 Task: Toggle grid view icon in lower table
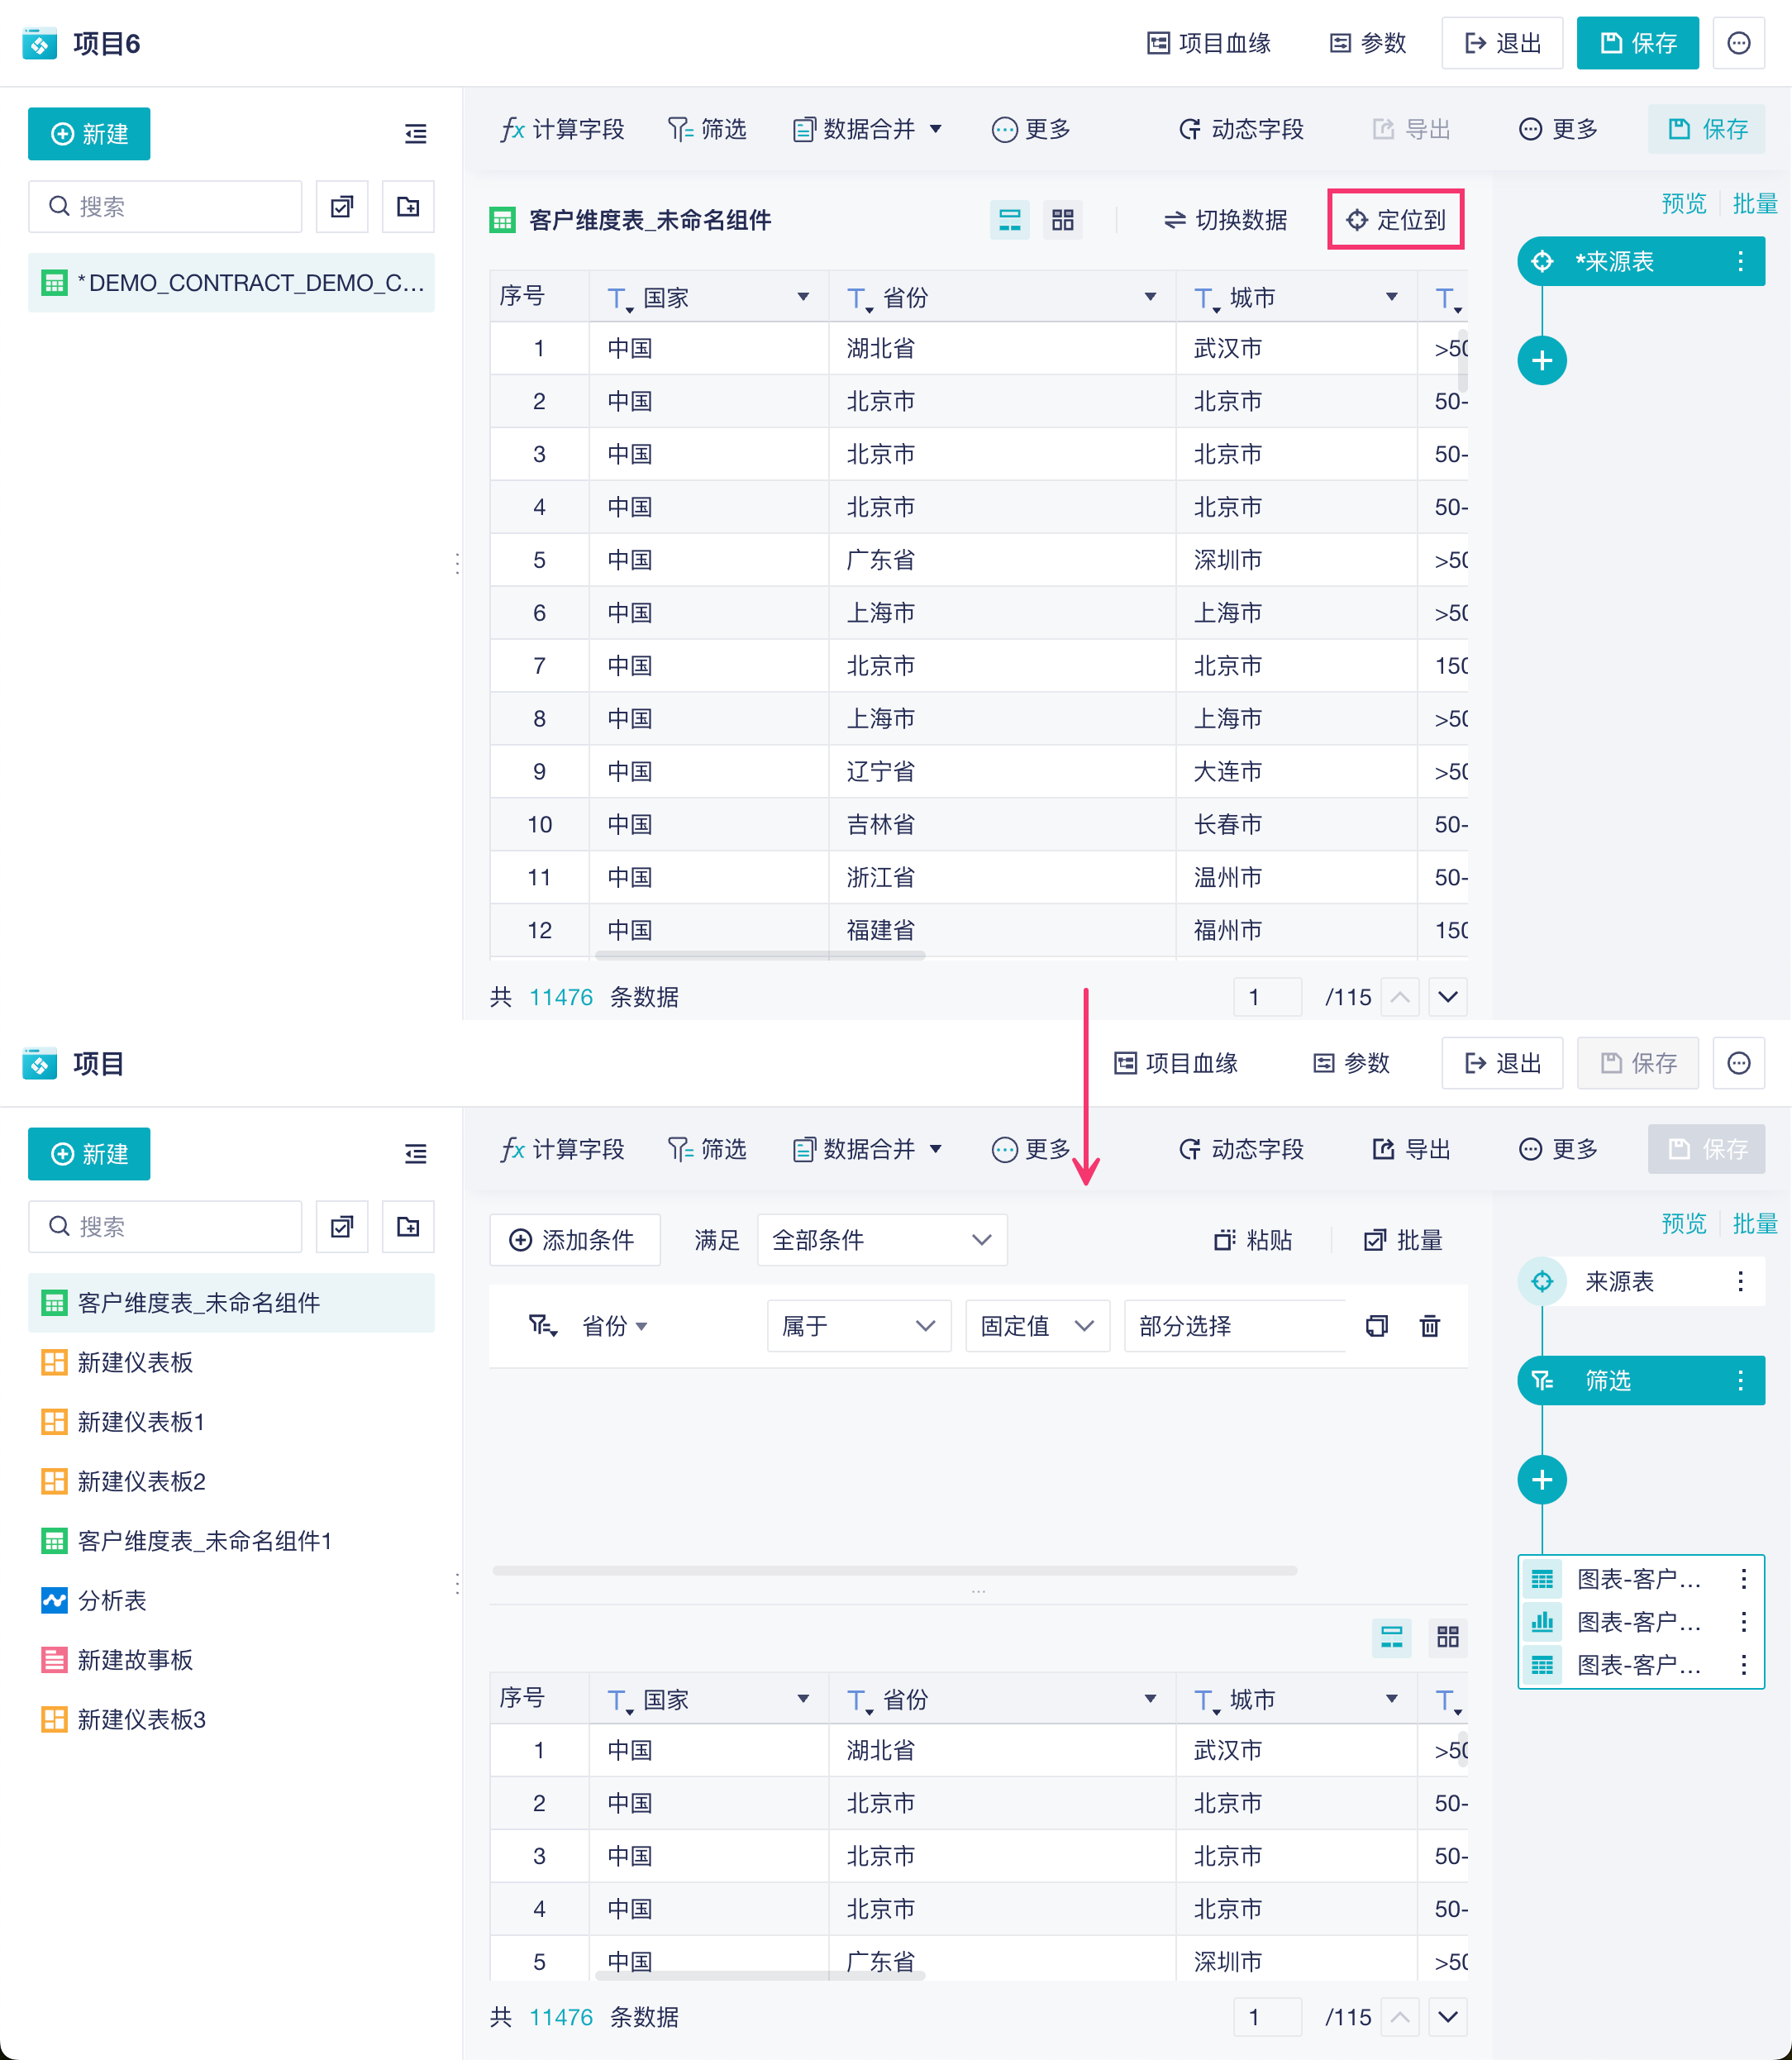1447,1637
